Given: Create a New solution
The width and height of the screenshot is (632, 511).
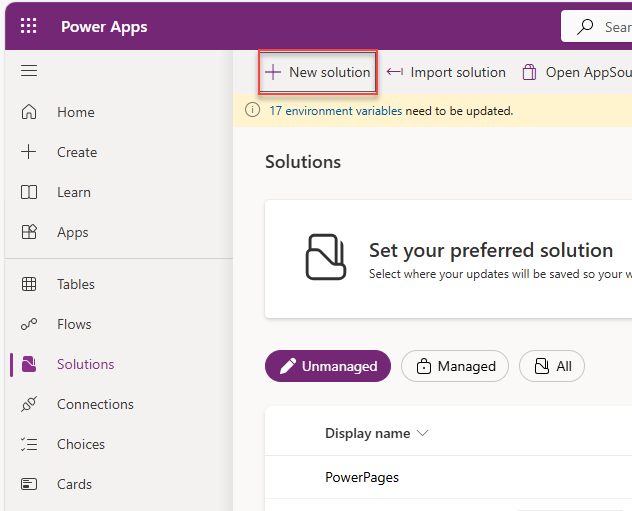Looking at the screenshot, I should tap(318, 72).
